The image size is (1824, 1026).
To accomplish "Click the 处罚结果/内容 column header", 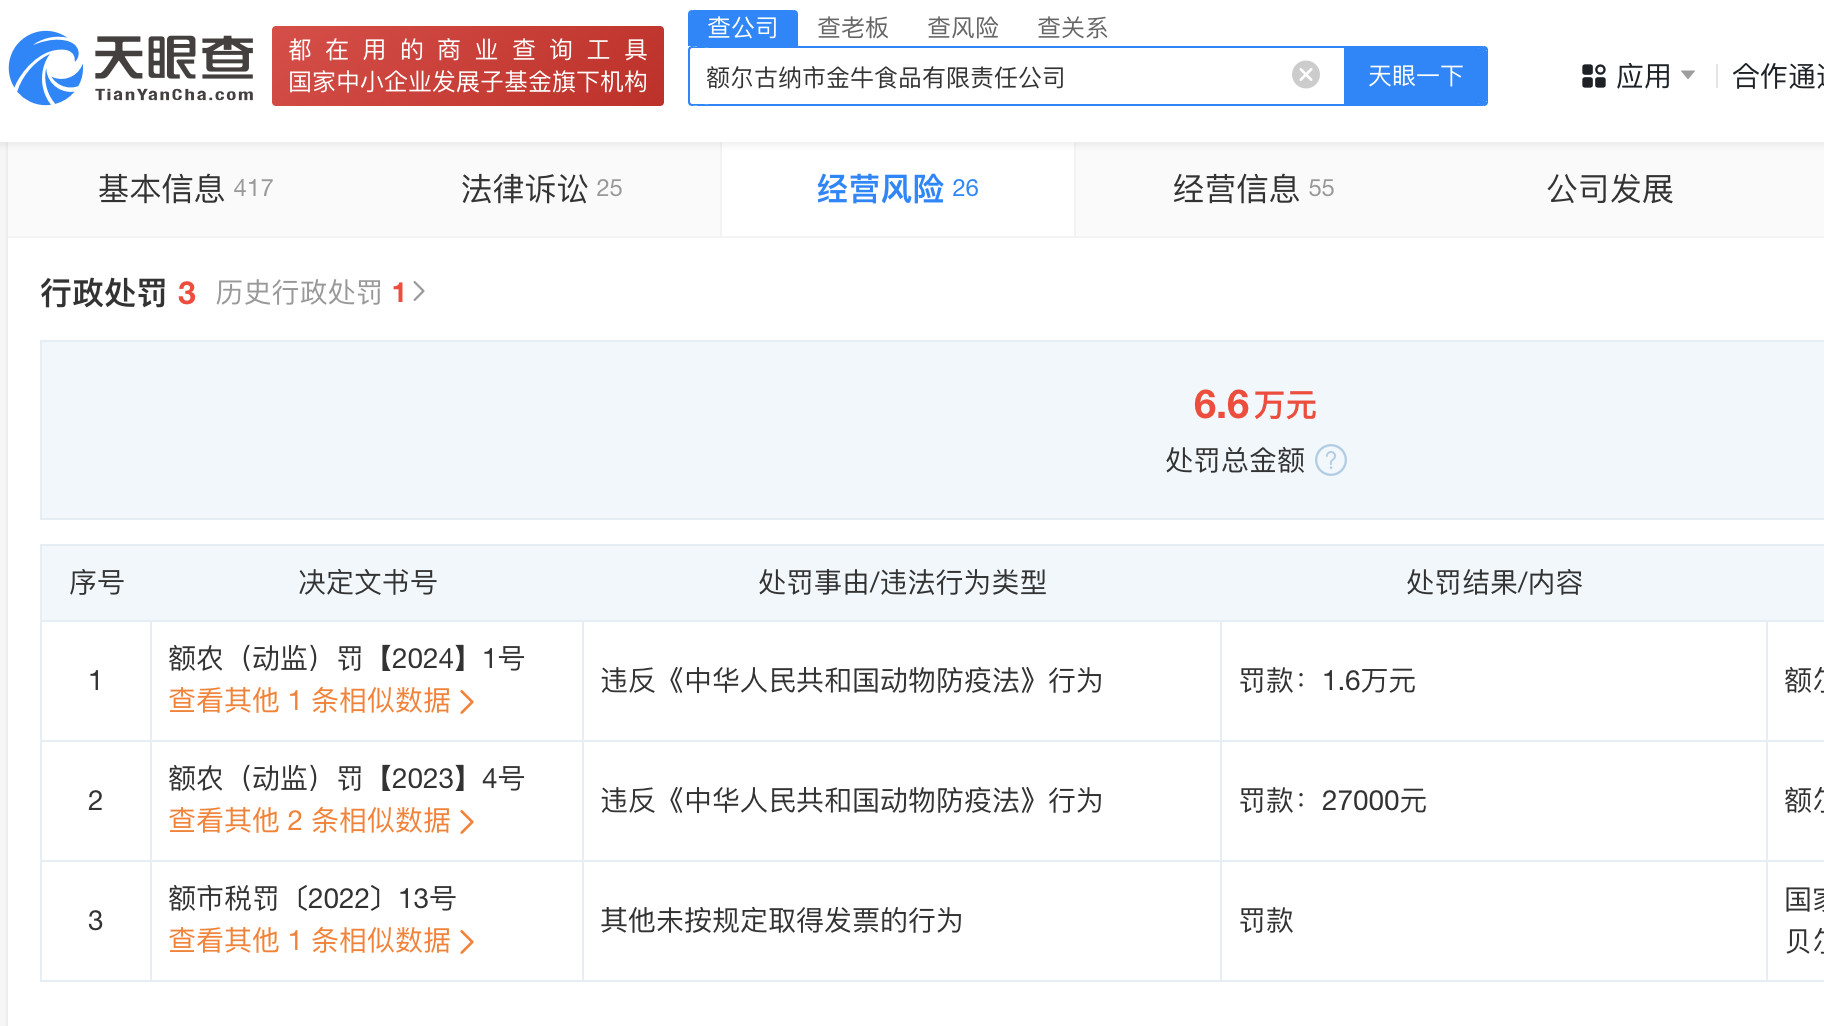I will click(x=1494, y=582).
